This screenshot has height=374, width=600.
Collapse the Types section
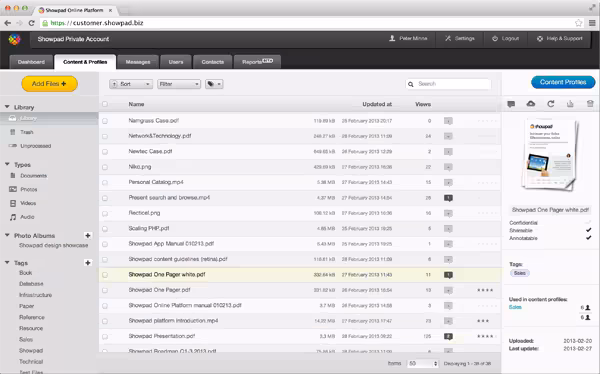(7, 164)
